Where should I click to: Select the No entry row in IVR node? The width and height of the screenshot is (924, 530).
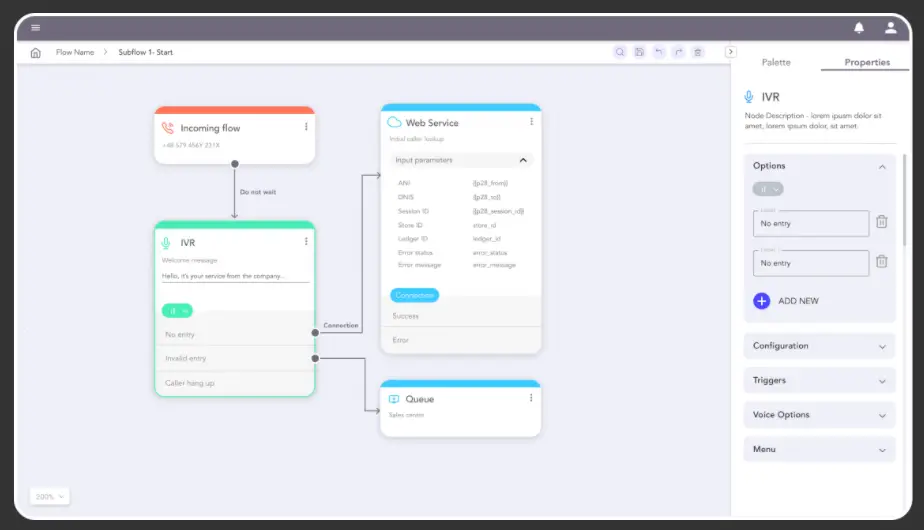235,334
